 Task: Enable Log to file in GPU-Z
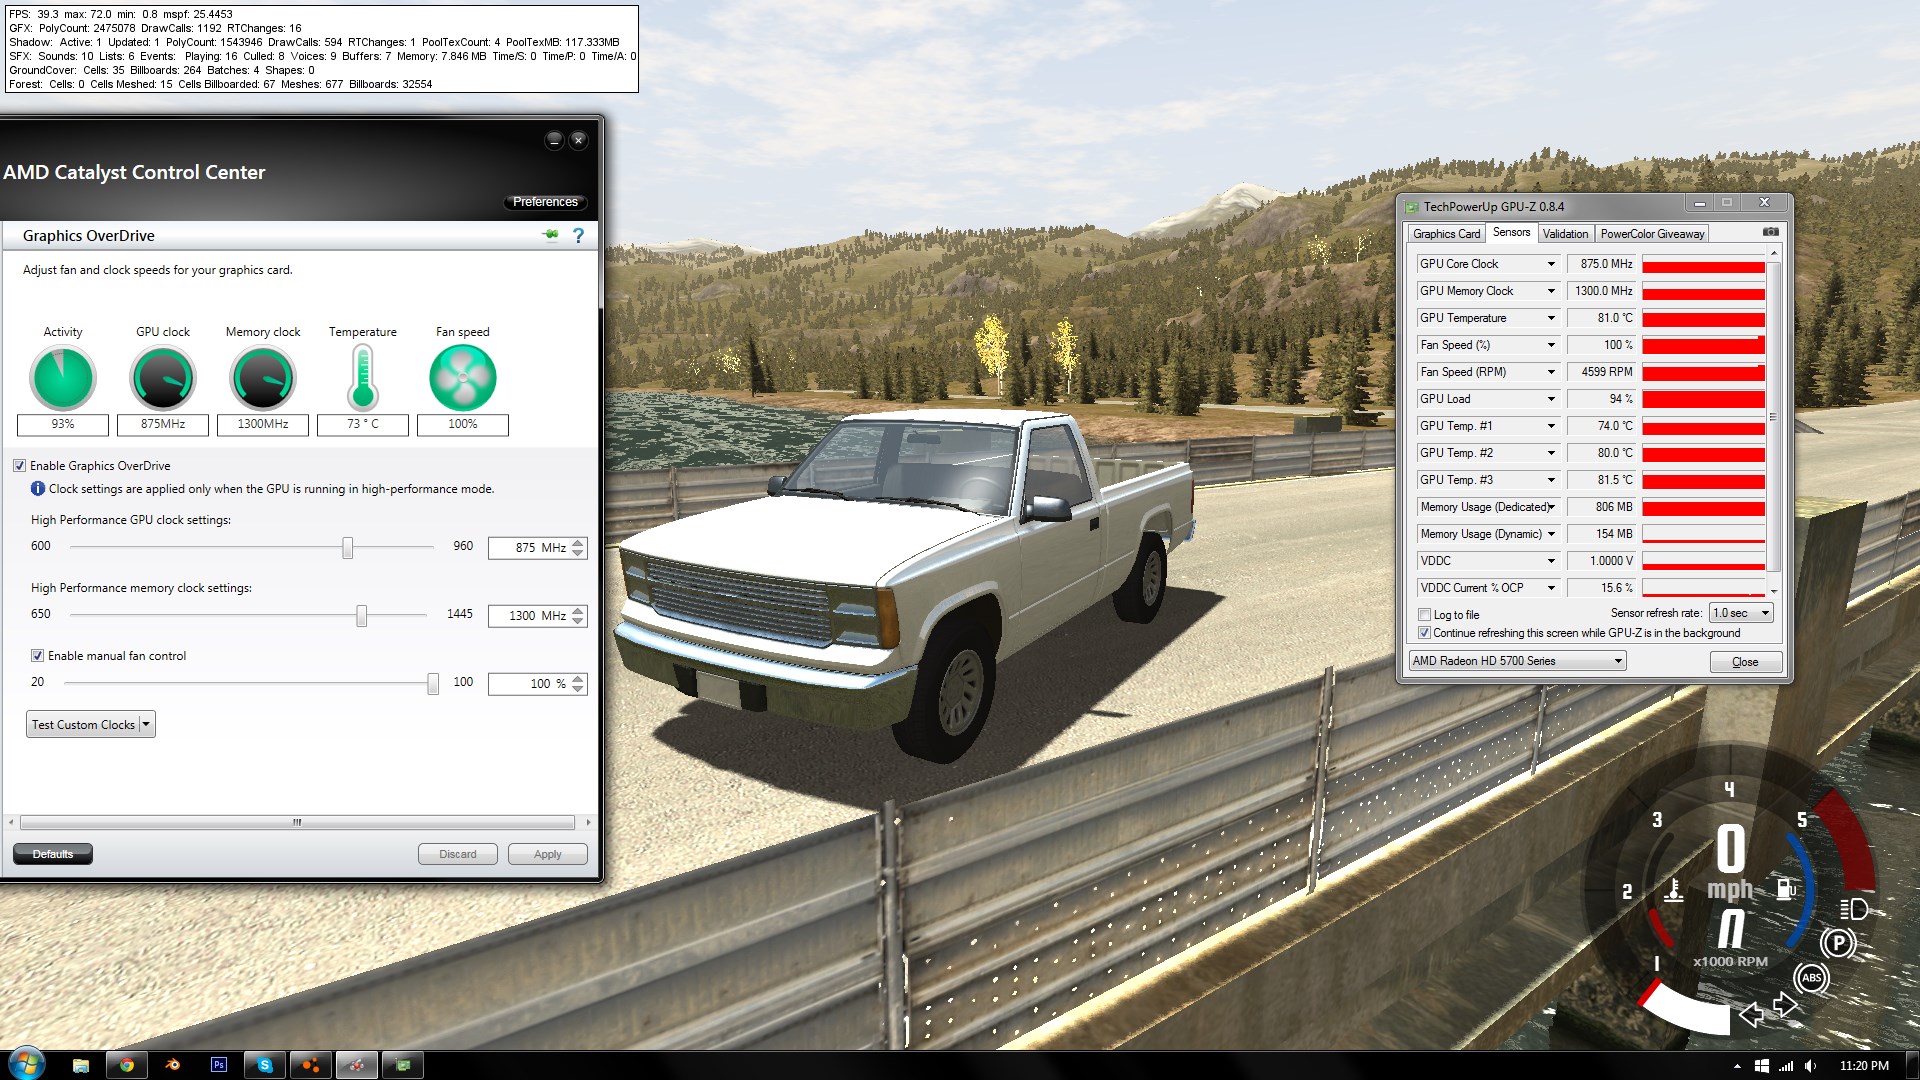[1425, 615]
